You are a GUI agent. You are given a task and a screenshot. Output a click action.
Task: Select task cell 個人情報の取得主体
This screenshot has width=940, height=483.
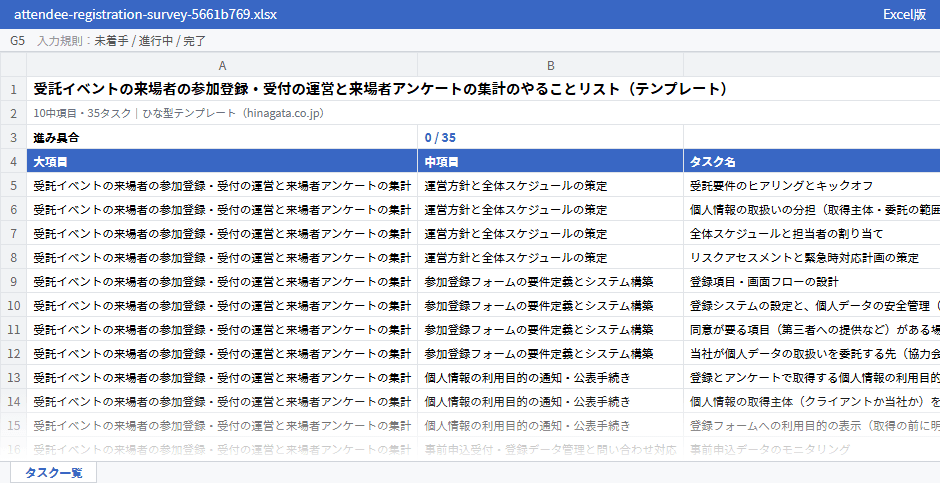click(812, 401)
